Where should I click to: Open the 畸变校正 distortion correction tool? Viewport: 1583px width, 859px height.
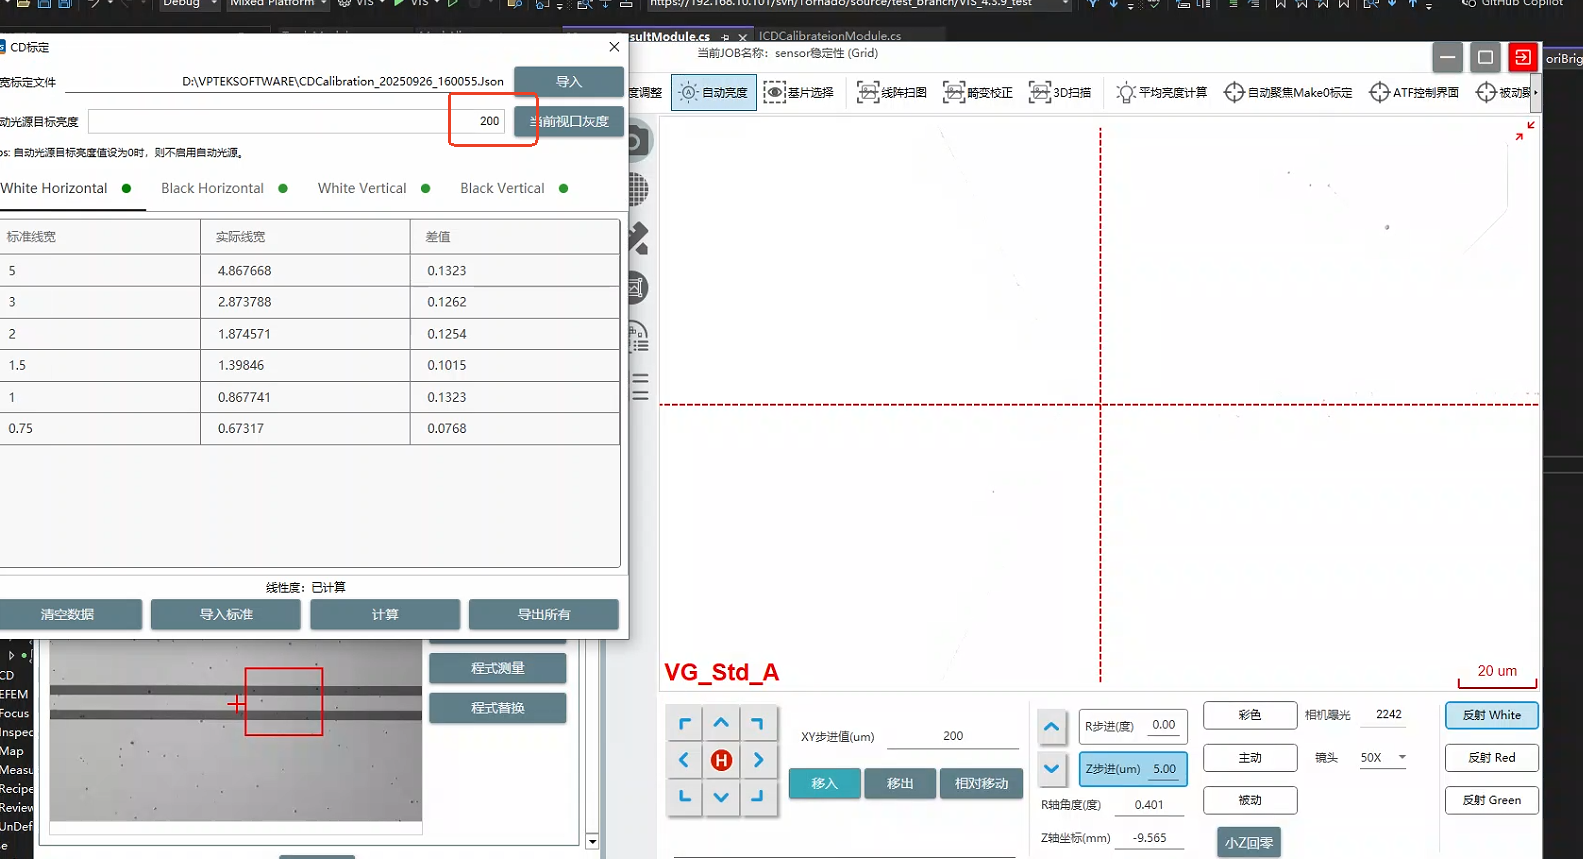(977, 93)
